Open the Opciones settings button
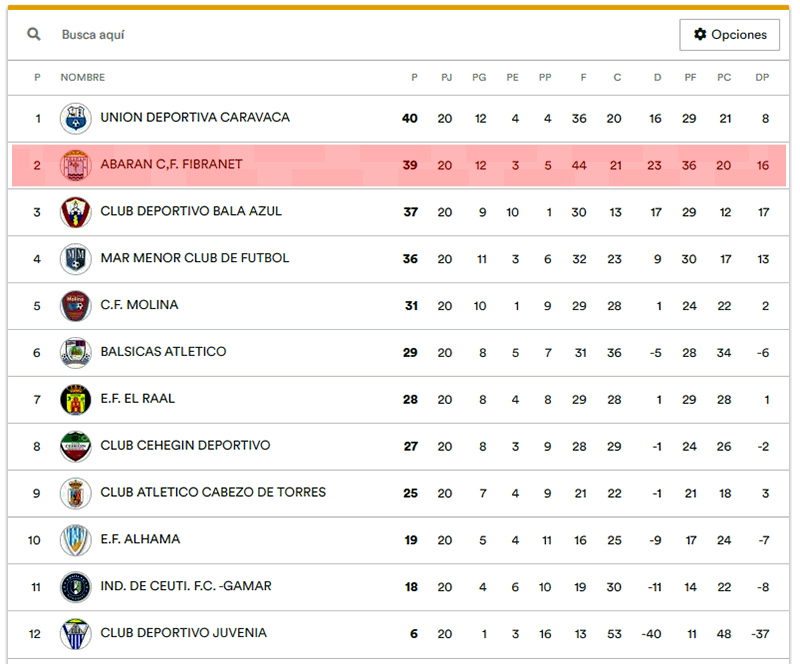Screen dimensions: 800x664 pyautogui.click(x=729, y=34)
